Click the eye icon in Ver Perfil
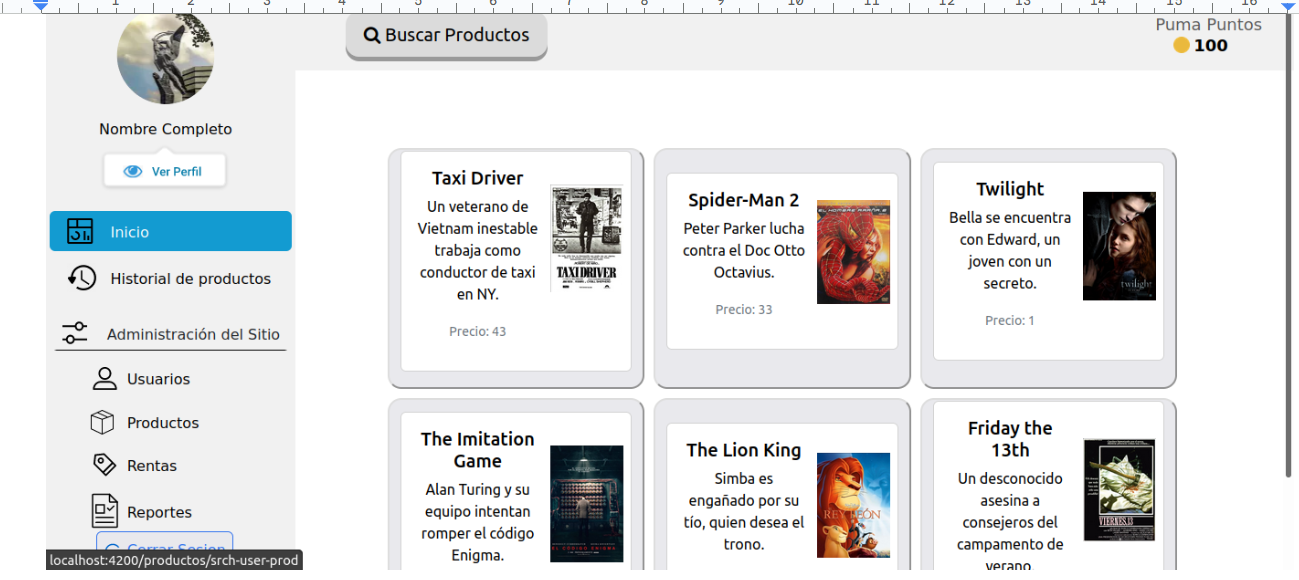The width and height of the screenshot is (1299, 580). (133, 172)
